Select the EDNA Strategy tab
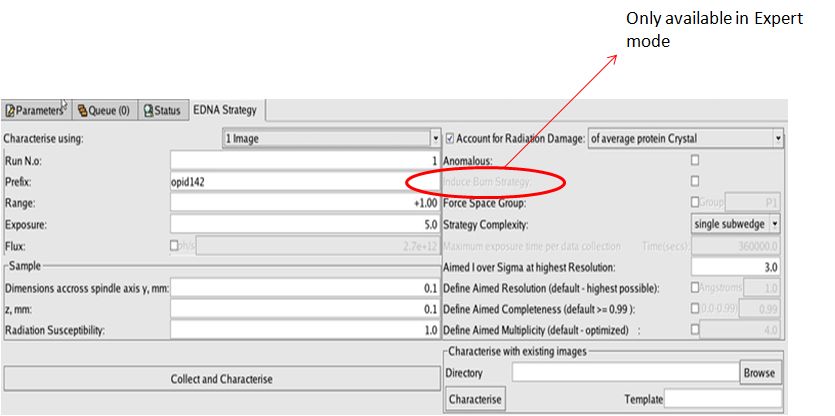Viewport: 835px width, 416px height. coord(226,110)
